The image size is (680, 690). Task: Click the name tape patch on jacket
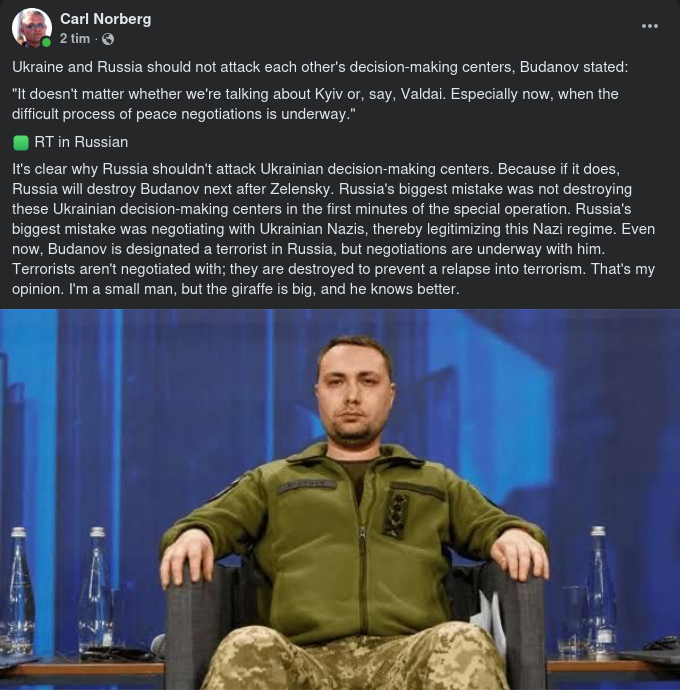[307, 485]
